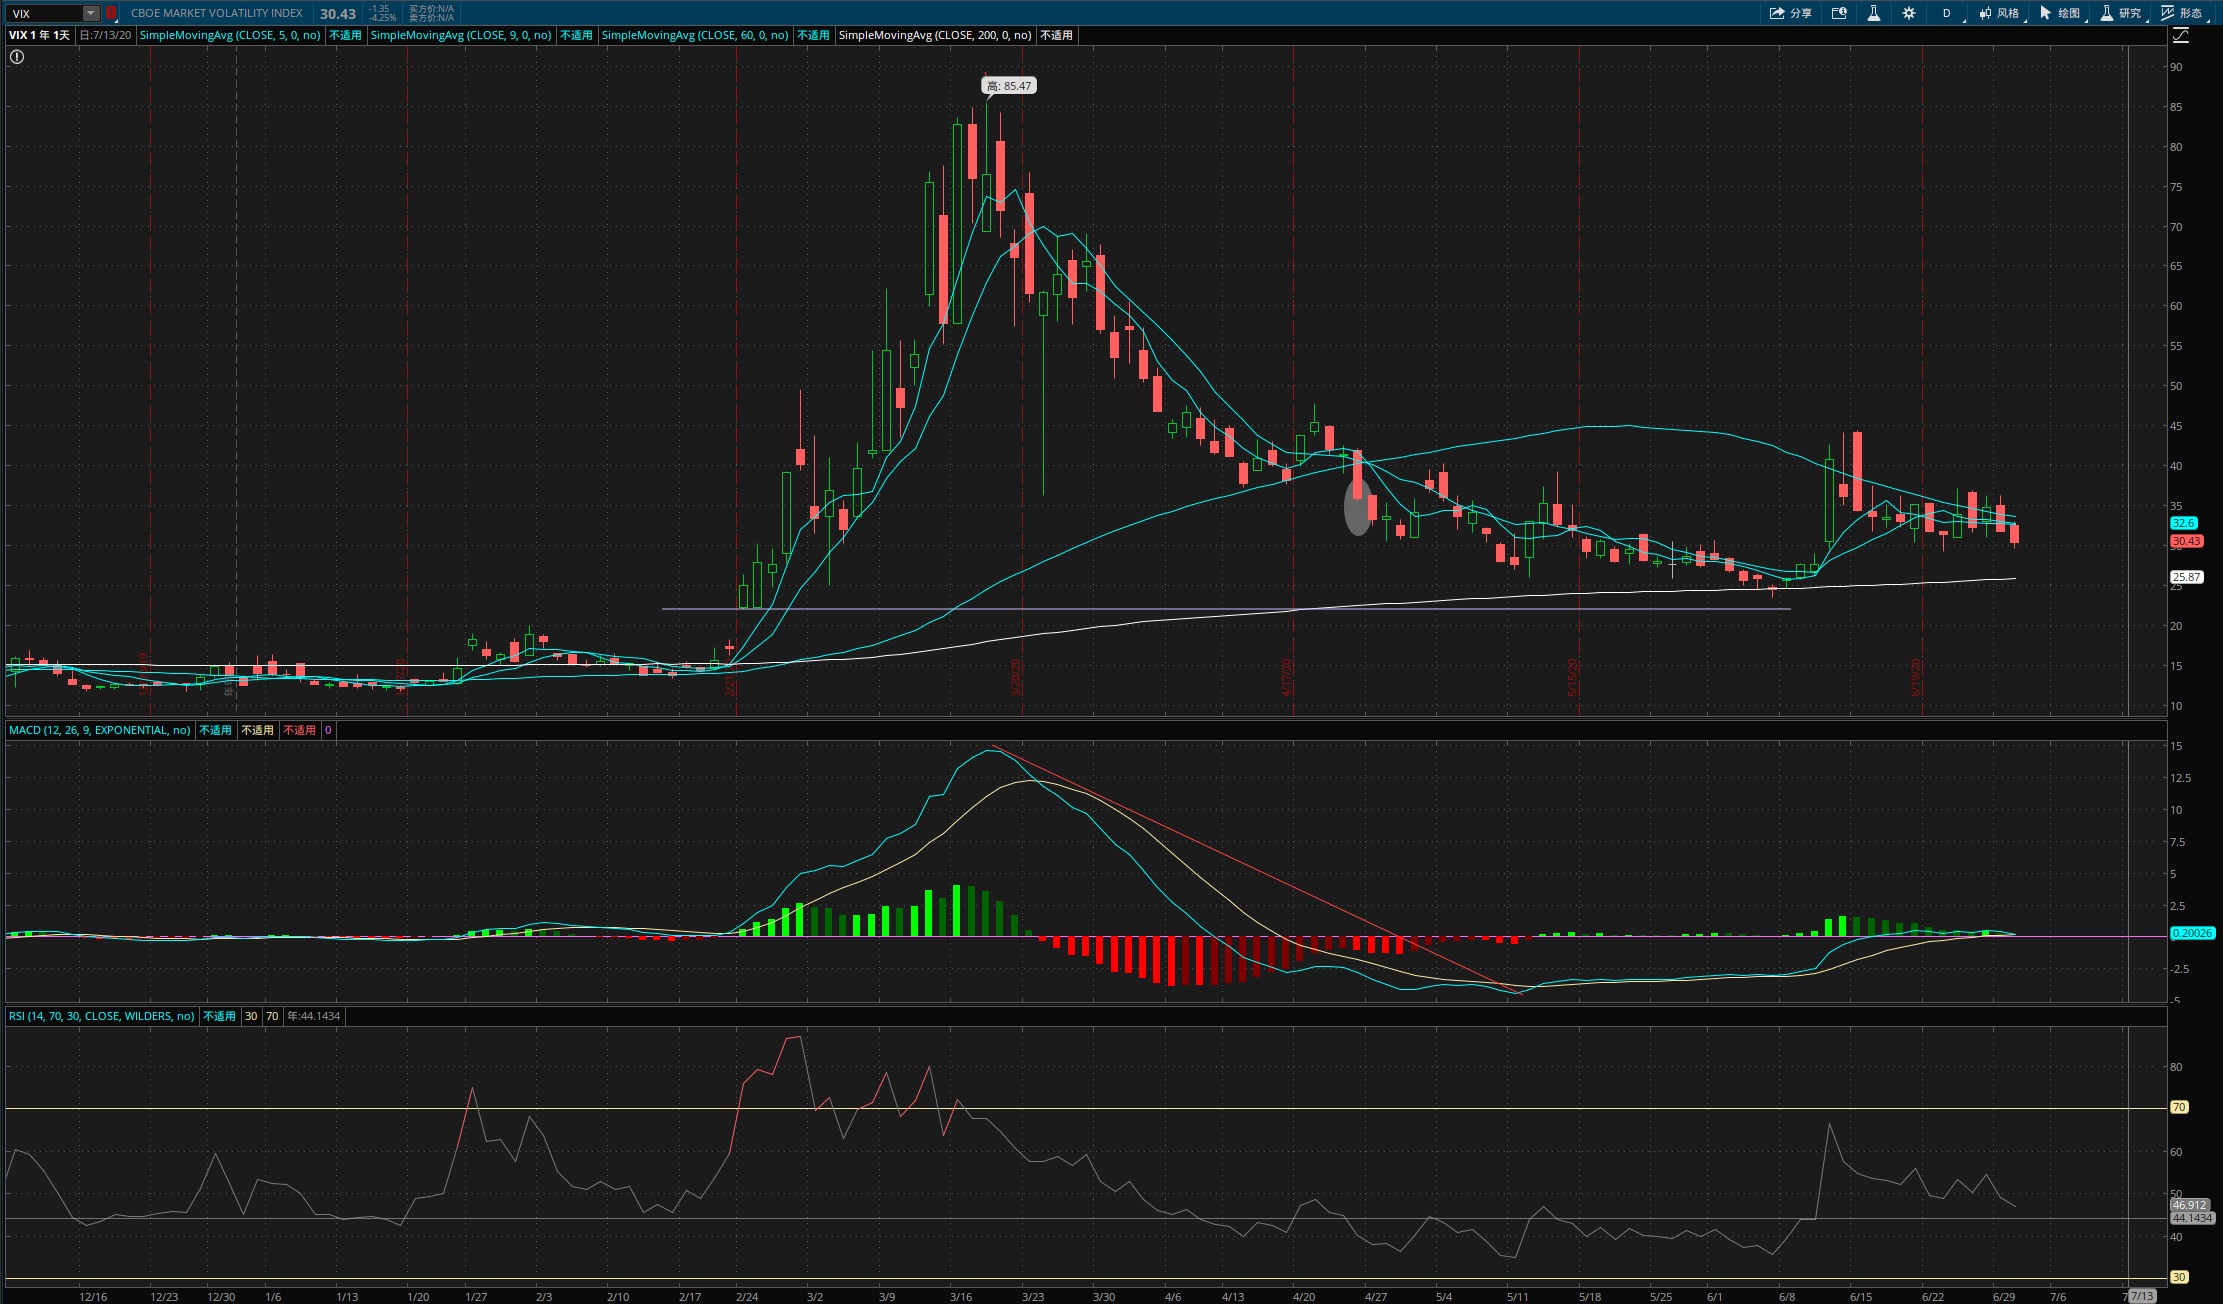Open the 分享 share menu
This screenshot has width=2223, height=1304.
pyautogui.click(x=1791, y=13)
